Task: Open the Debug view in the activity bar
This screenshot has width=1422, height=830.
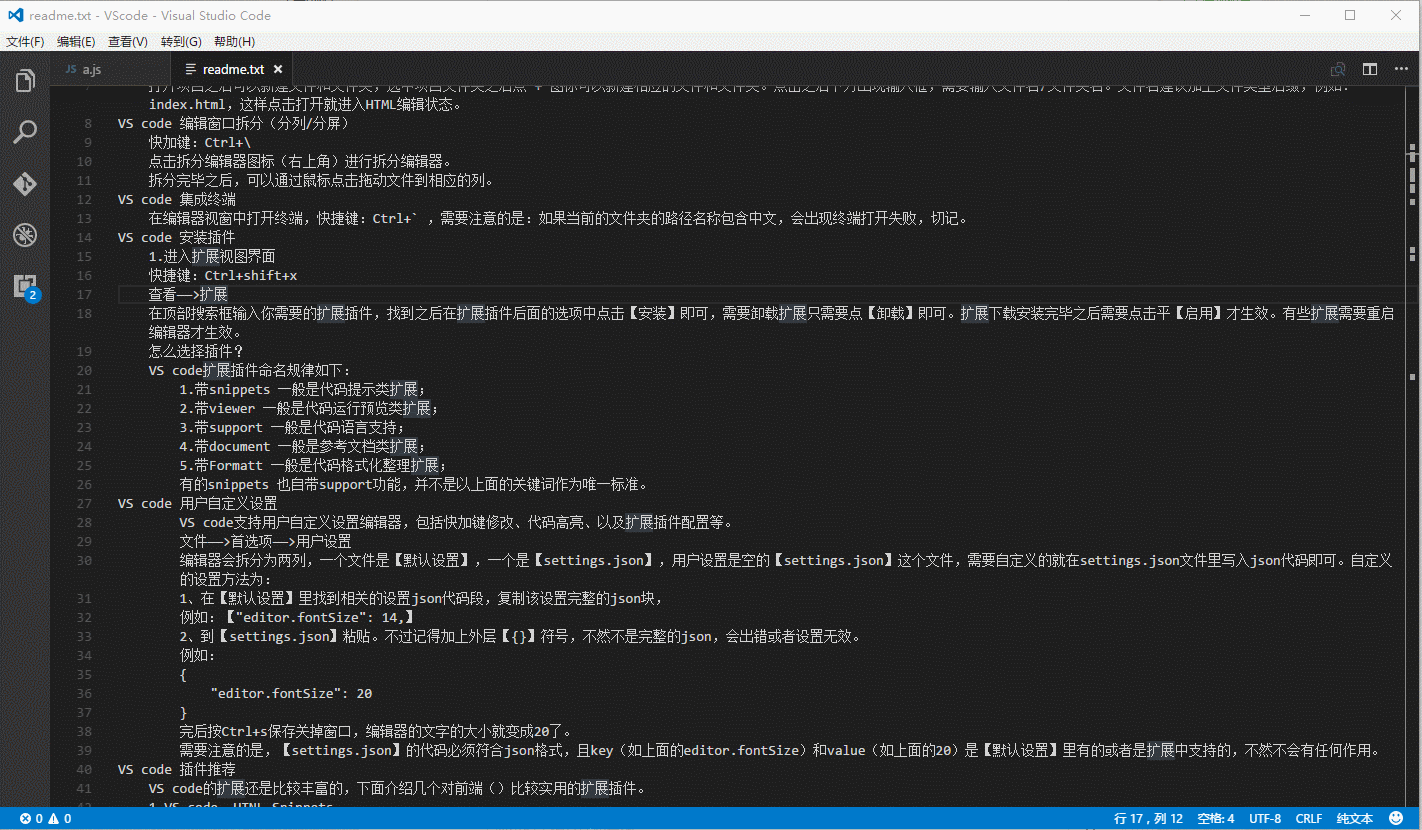Action: [25, 236]
